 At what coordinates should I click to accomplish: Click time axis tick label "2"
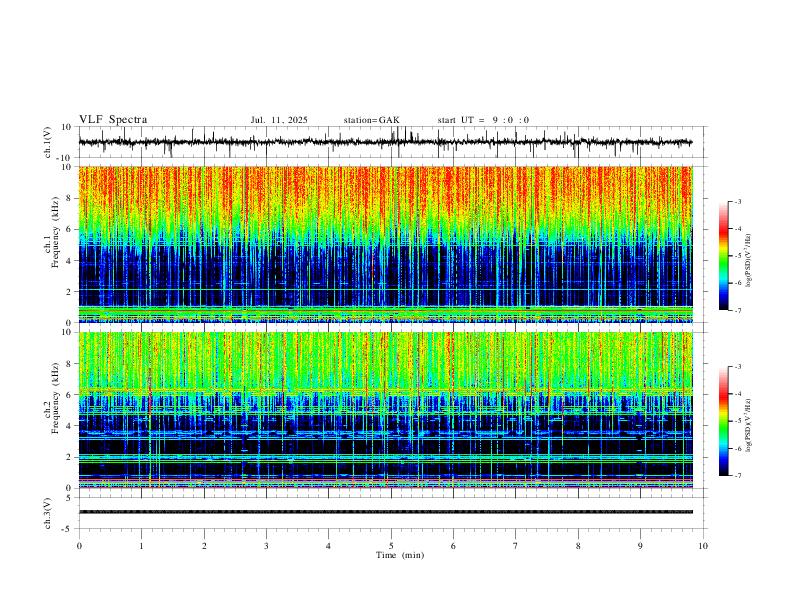pyautogui.click(x=204, y=546)
